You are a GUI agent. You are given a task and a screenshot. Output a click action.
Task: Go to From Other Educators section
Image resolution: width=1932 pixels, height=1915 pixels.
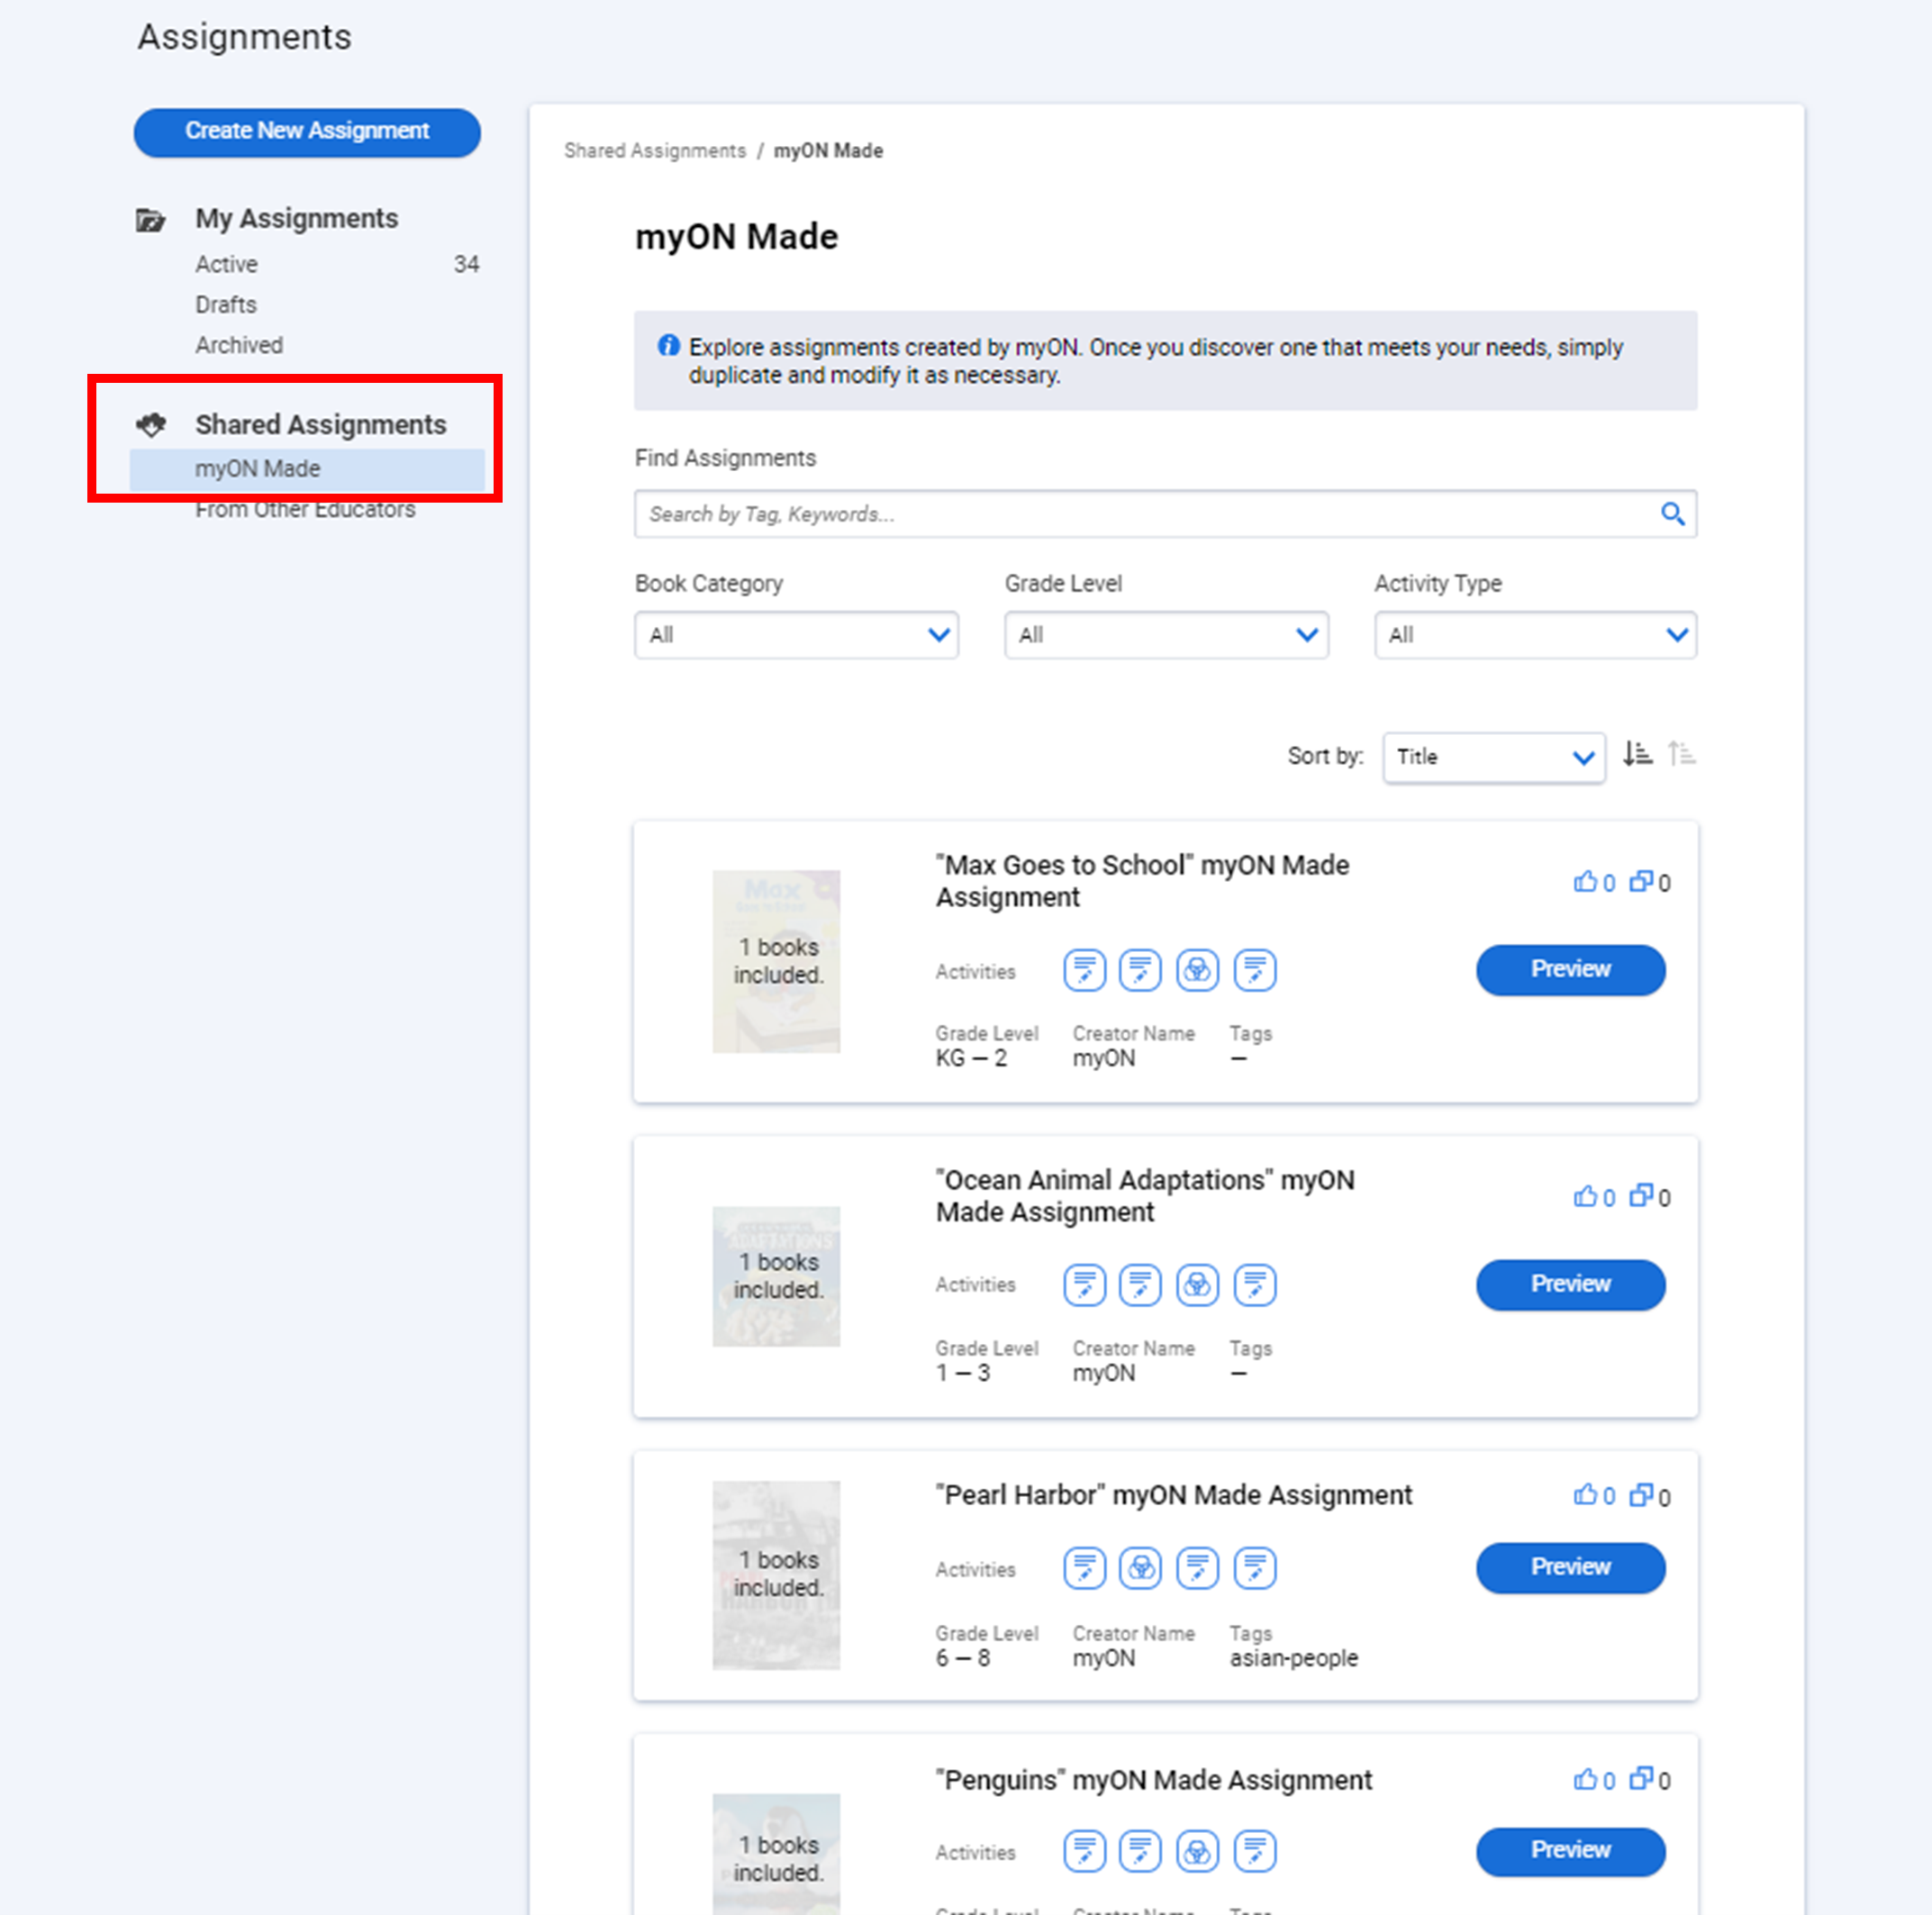pyautogui.click(x=305, y=510)
